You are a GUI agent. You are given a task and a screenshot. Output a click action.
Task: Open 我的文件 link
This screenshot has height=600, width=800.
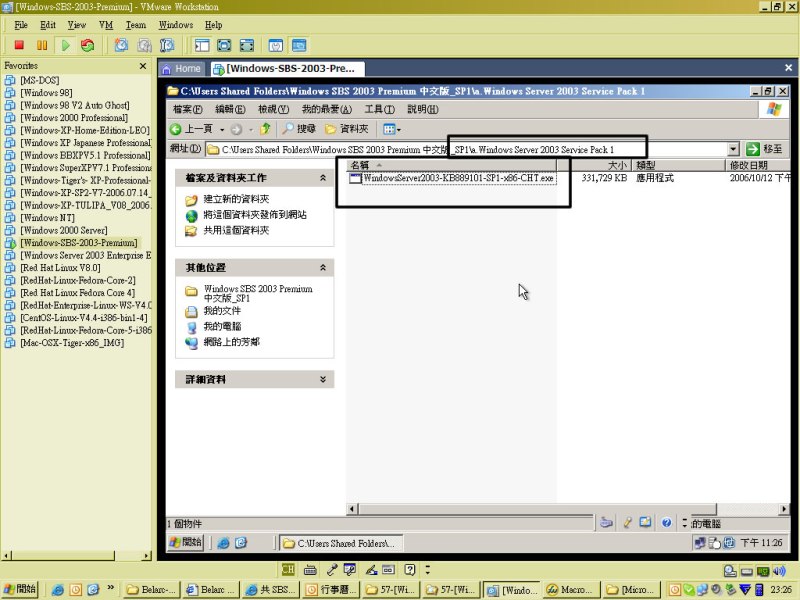222,311
